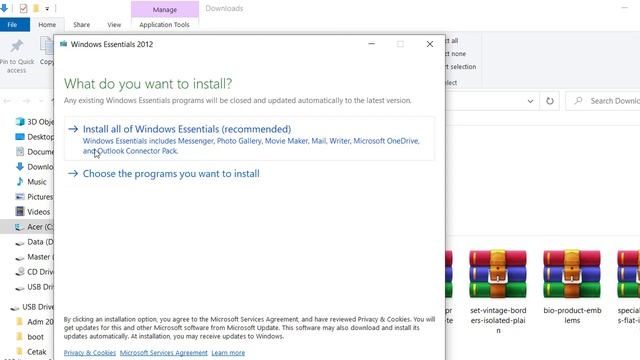The height and width of the screenshot is (360, 640).
Task: Select Videos in navigation pane
Action: [x=33, y=212]
